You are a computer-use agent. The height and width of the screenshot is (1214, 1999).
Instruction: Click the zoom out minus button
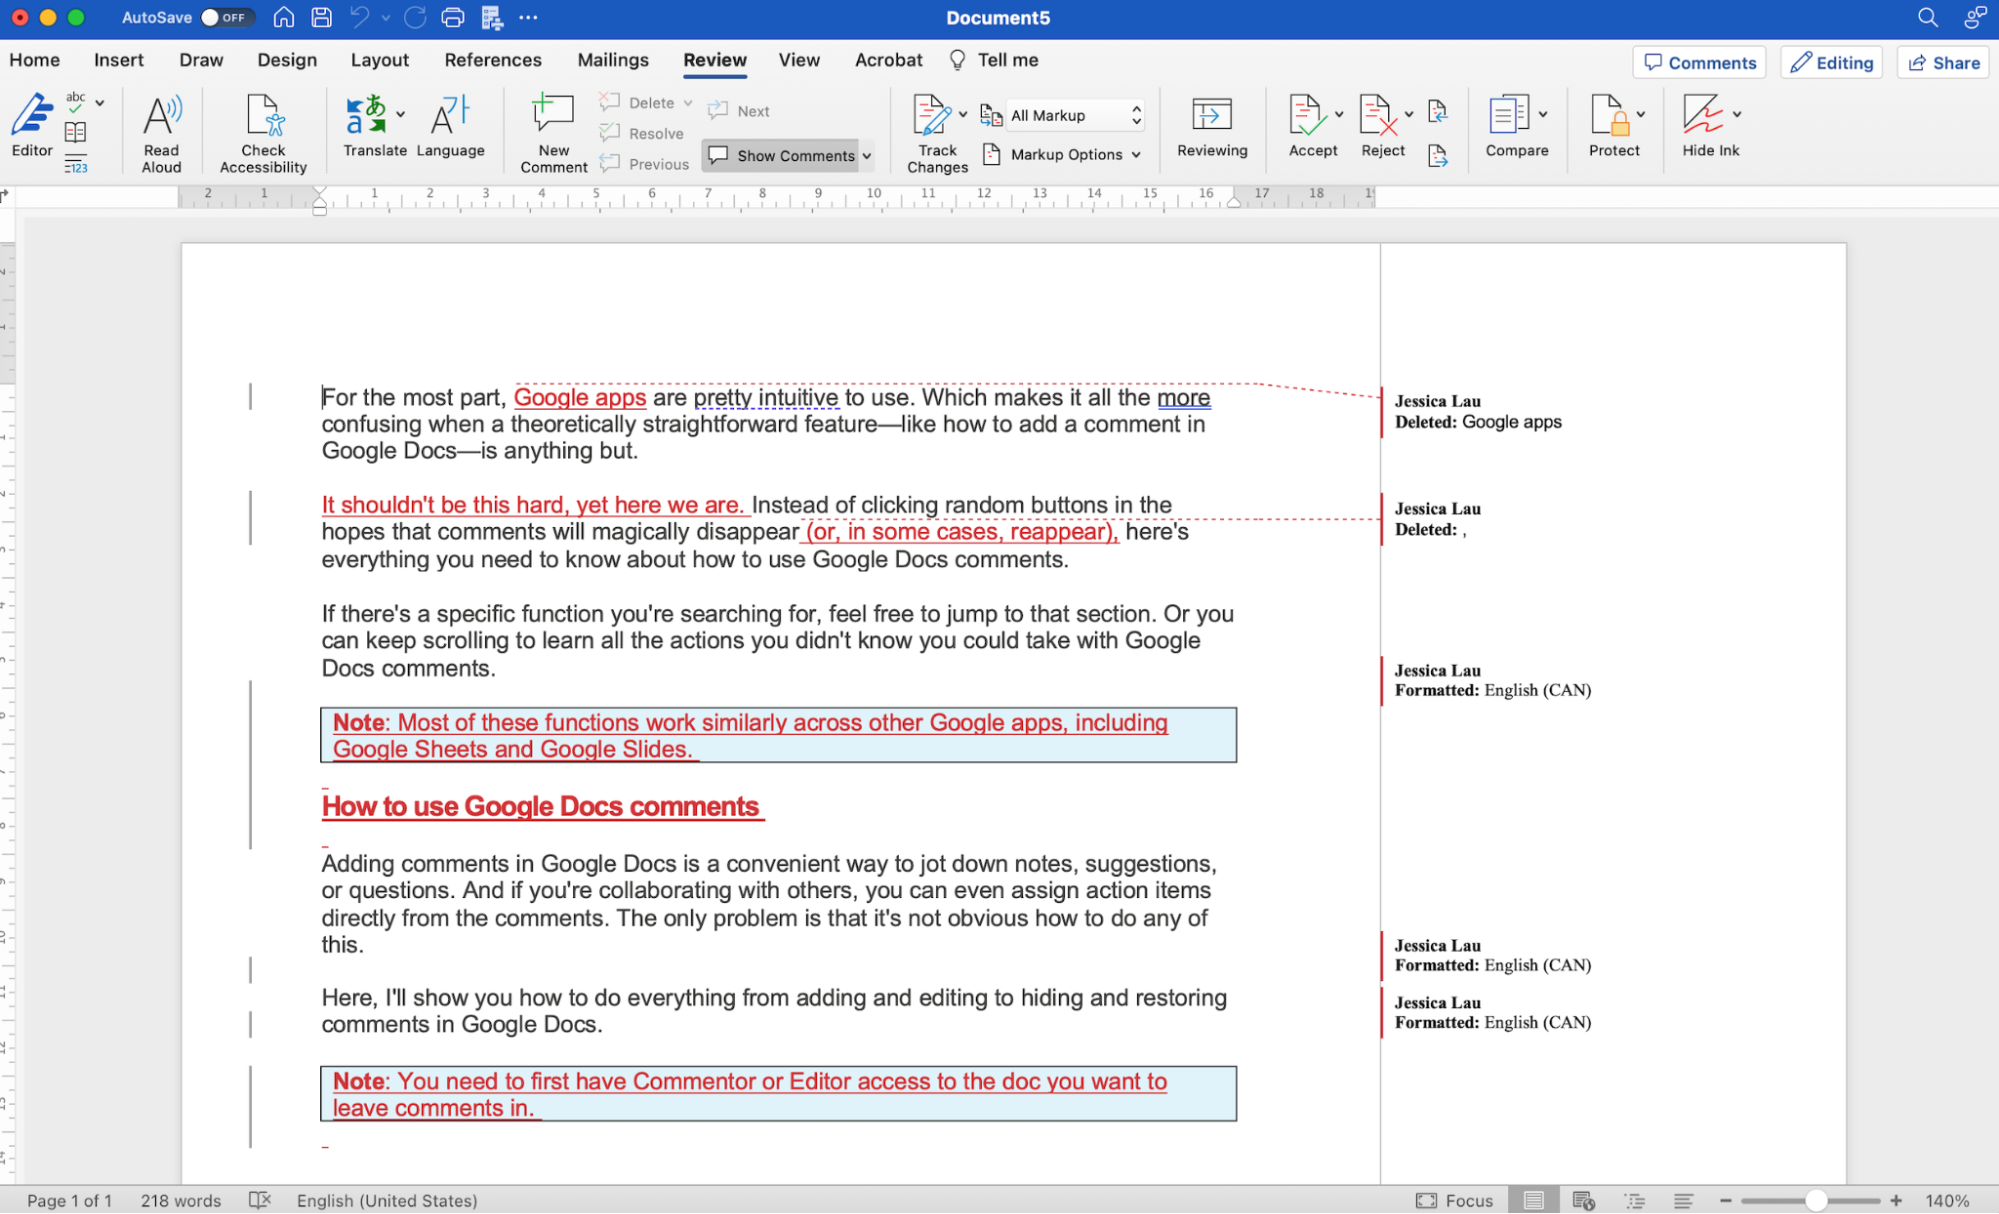tap(1725, 1200)
